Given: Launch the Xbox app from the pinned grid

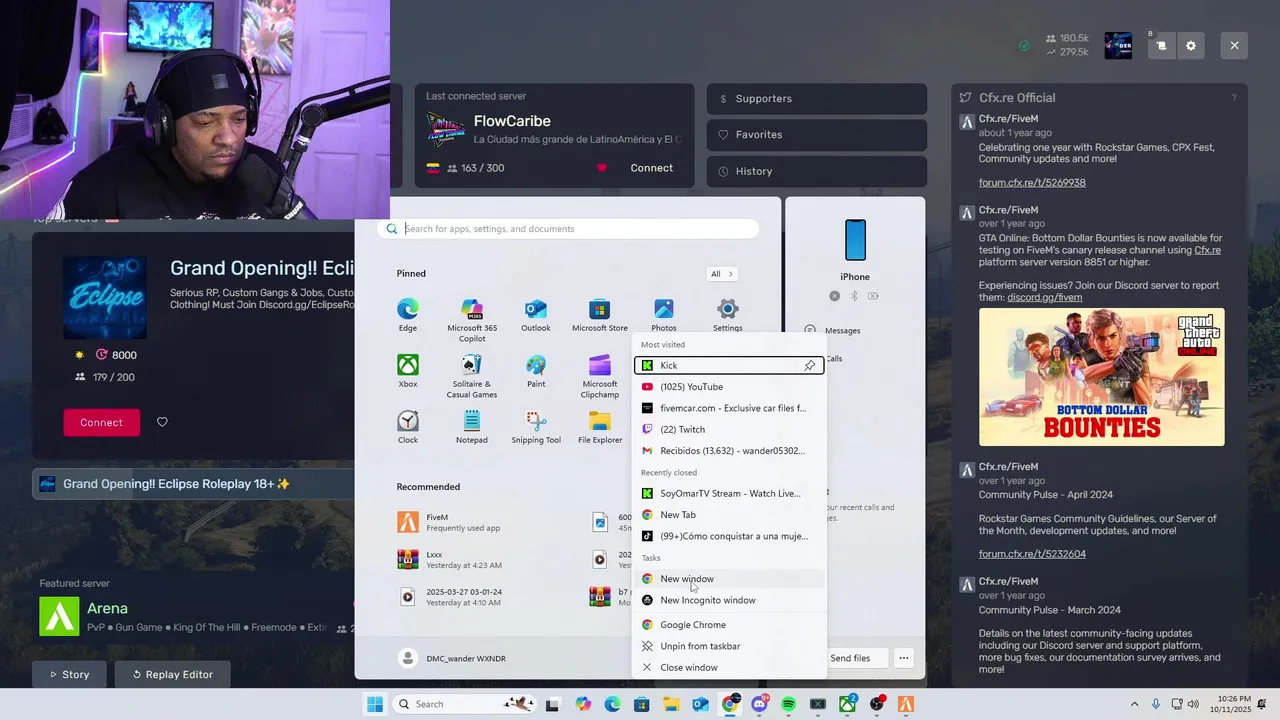Looking at the screenshot, I should click(x=408, y=371).
